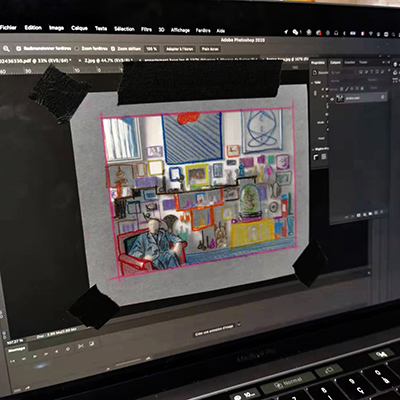Image resolution: width=400 pixels, height=400 pixels.
Task: Split clip with timeline scissors icon
Action: click(x=81, y=346)
